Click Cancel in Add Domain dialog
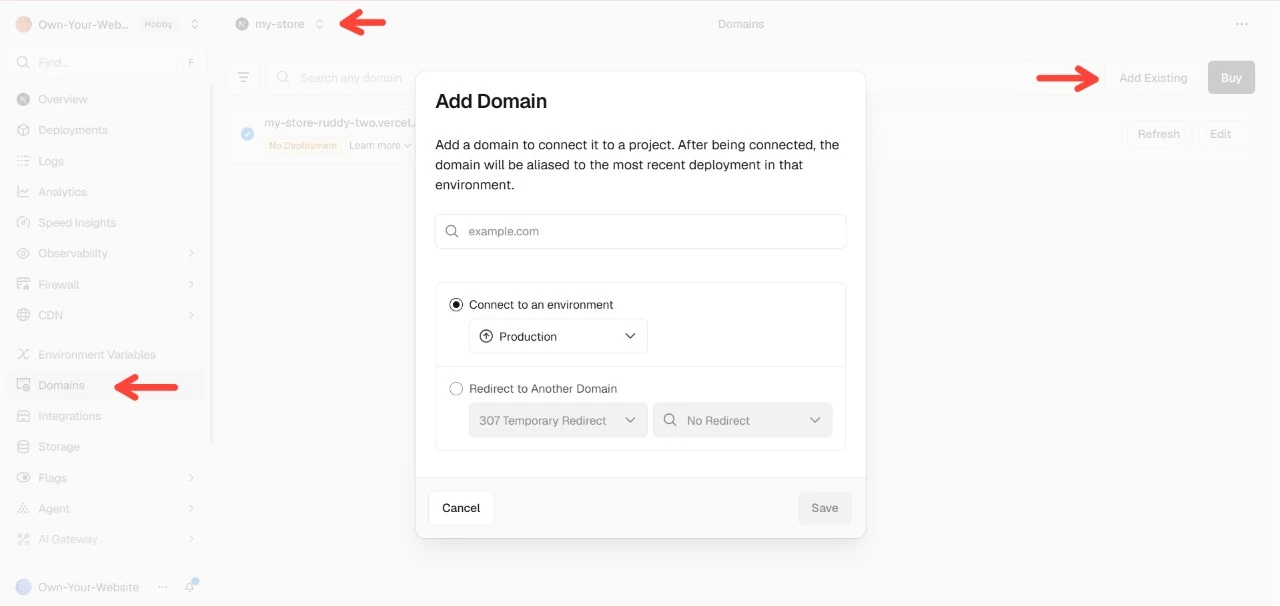1280x606 pixels. coord(461,508)
